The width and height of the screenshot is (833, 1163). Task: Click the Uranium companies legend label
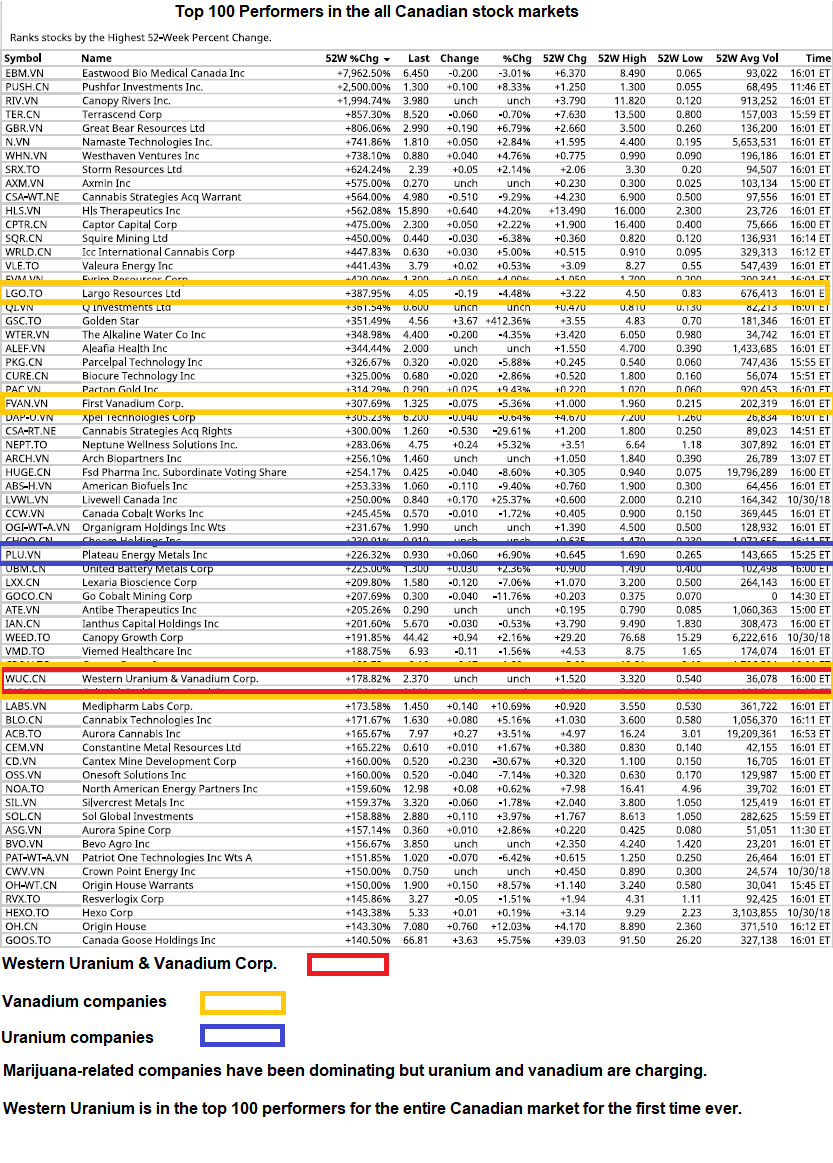pos(77,1037)
